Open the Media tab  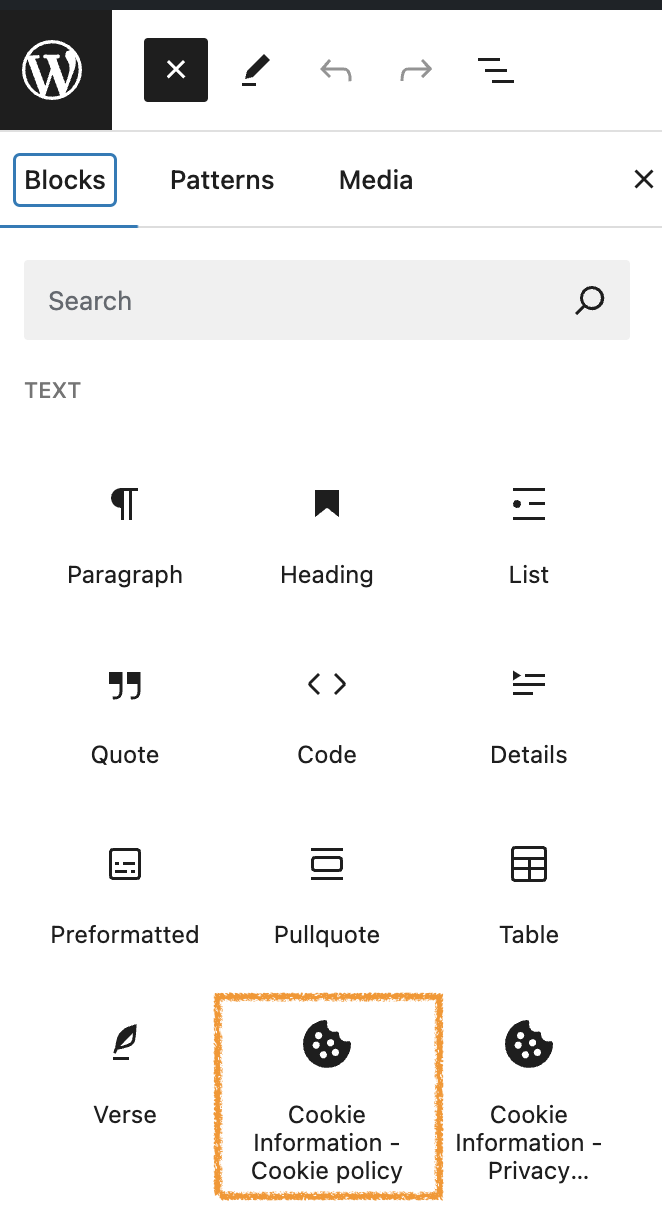point(375,180)
